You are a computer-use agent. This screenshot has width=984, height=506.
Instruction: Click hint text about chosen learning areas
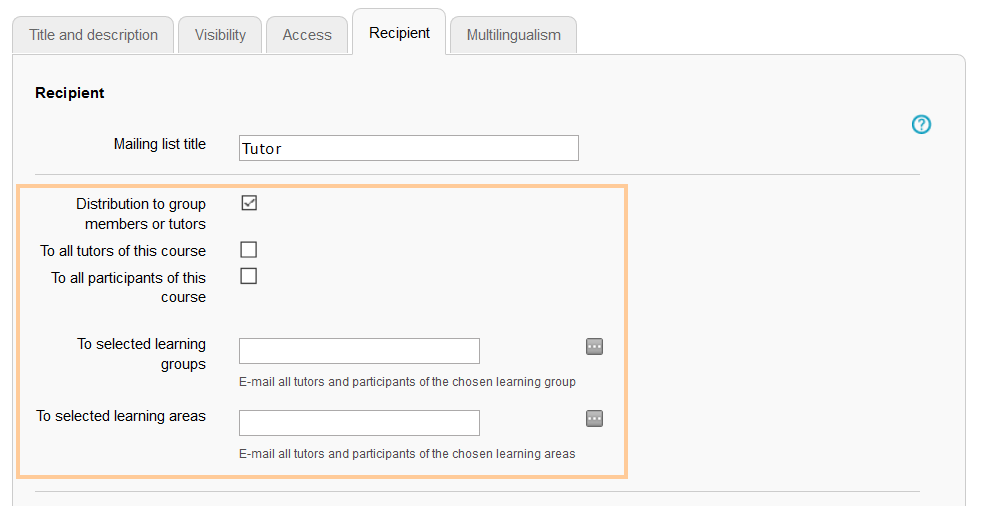(x=407, y=454)
